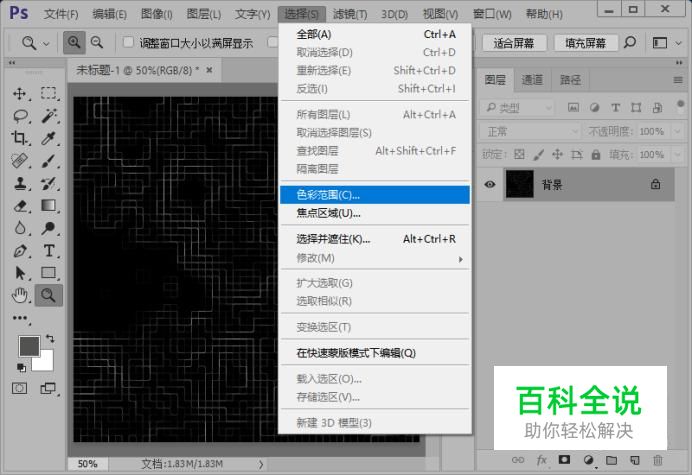
Task: Select the History Brush tool
Action: (x=49, y=183)
